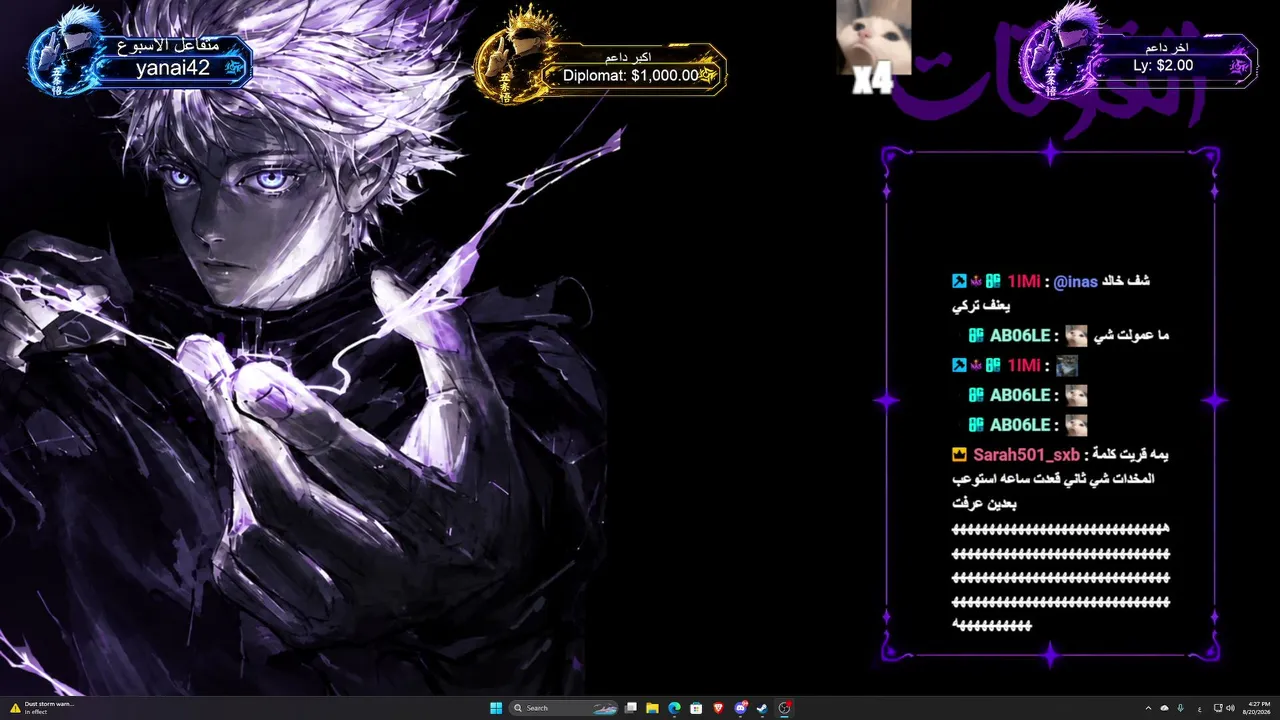Screen dimensions: 1280x720
Task: Switch to OBS Studio in the taskbar
Action: pos(785,708)
